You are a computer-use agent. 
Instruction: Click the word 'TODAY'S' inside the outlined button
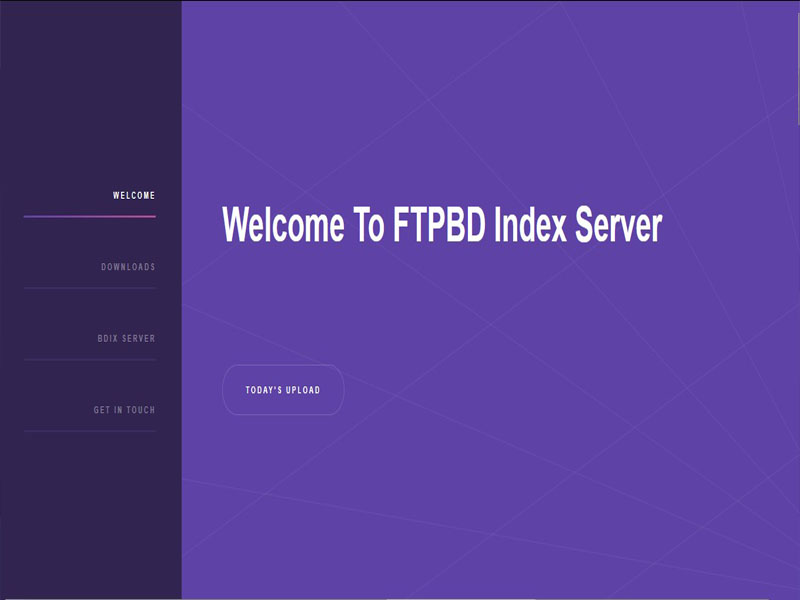pyautogui.click(x=263, y=390)
